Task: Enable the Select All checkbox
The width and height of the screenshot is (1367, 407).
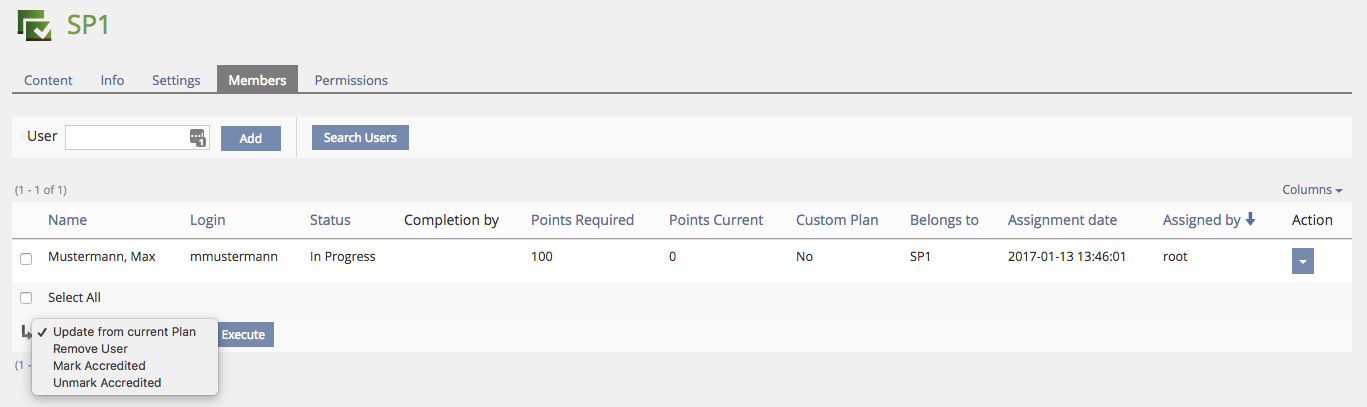Action: click(x=26, y=298)
